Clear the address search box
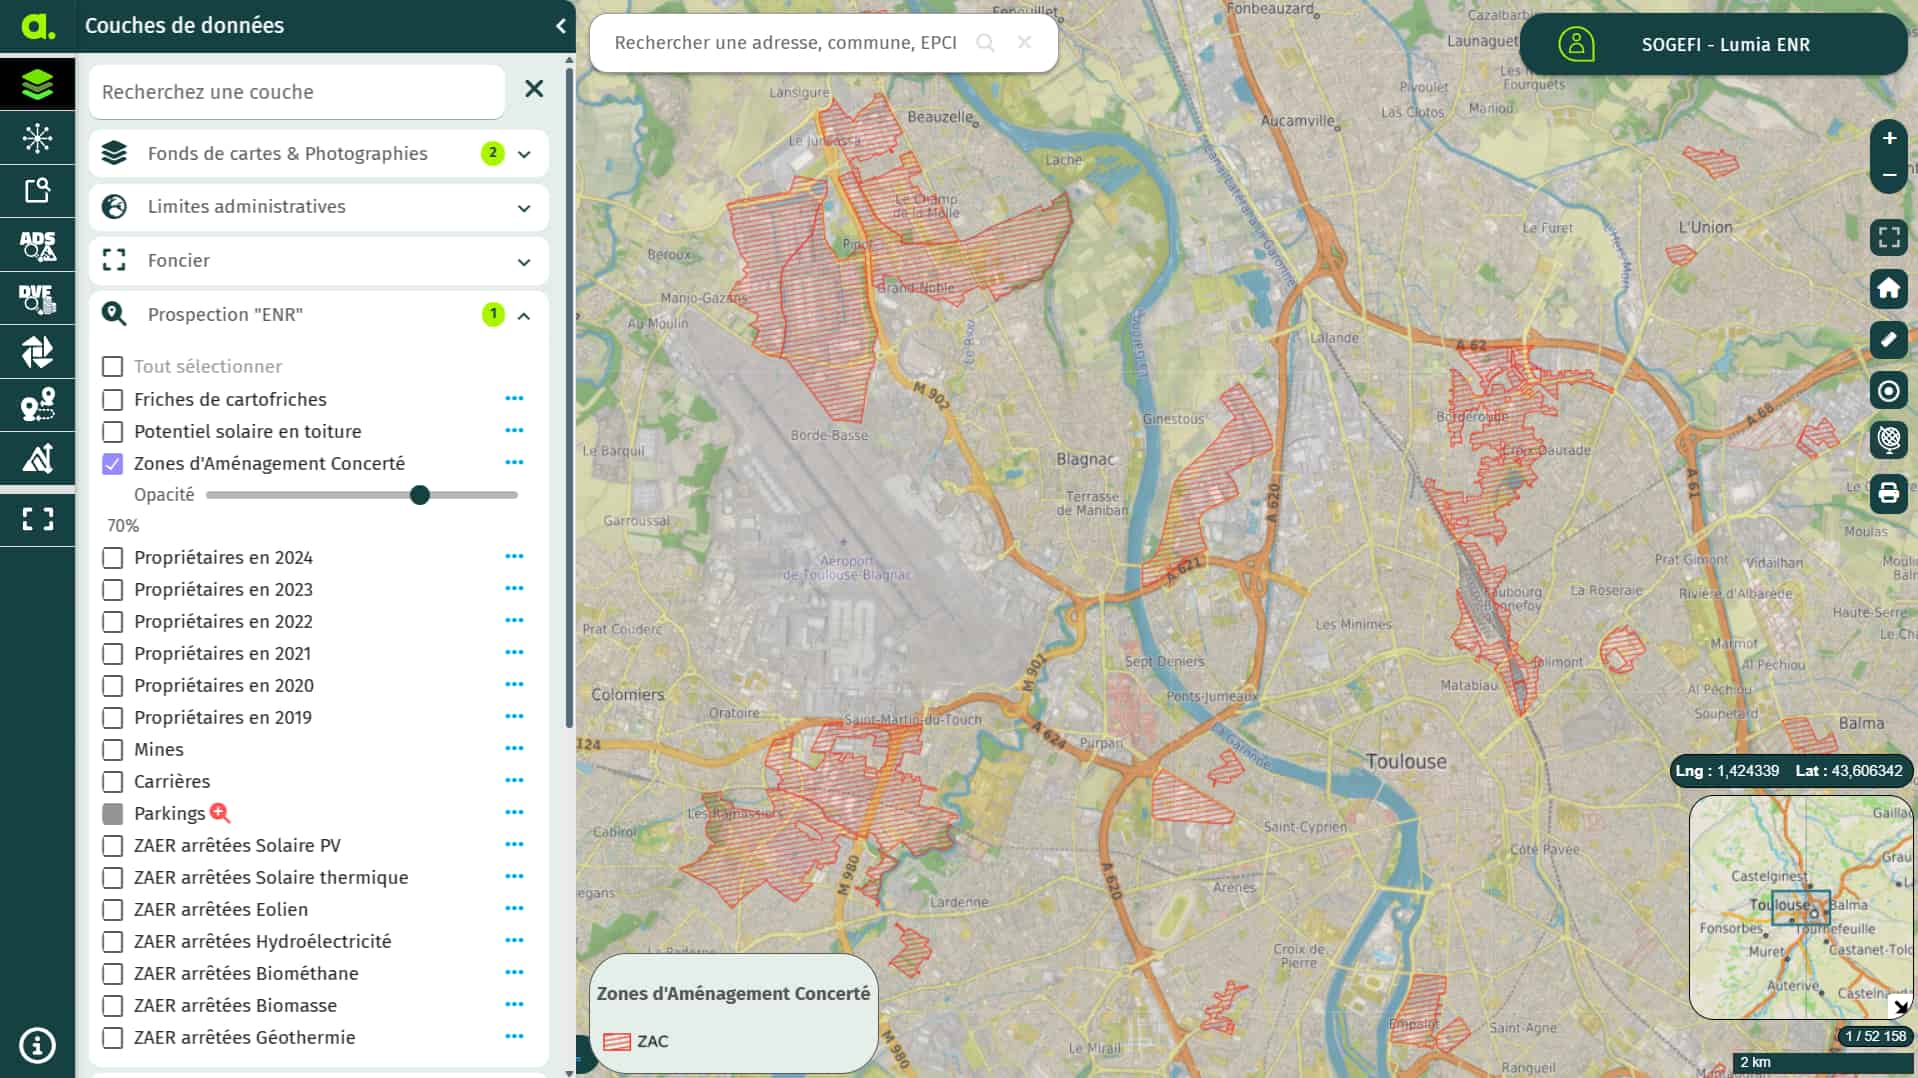Viewport: 1918px width, 1078px height. coord(1024,42)
